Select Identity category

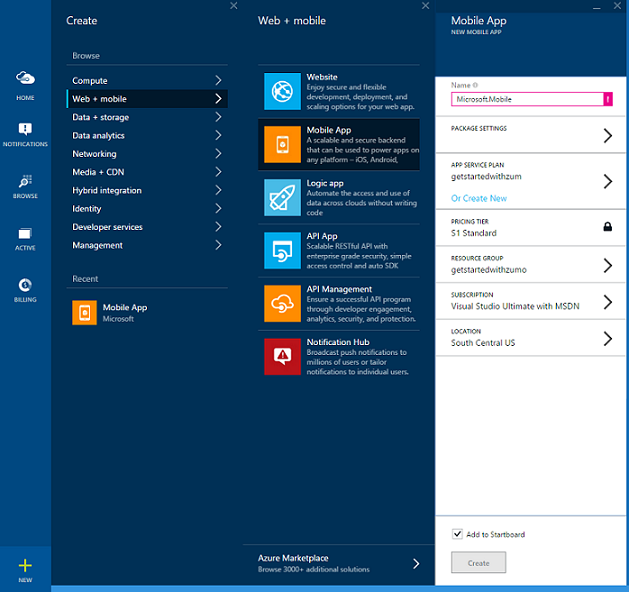(147, 209)
